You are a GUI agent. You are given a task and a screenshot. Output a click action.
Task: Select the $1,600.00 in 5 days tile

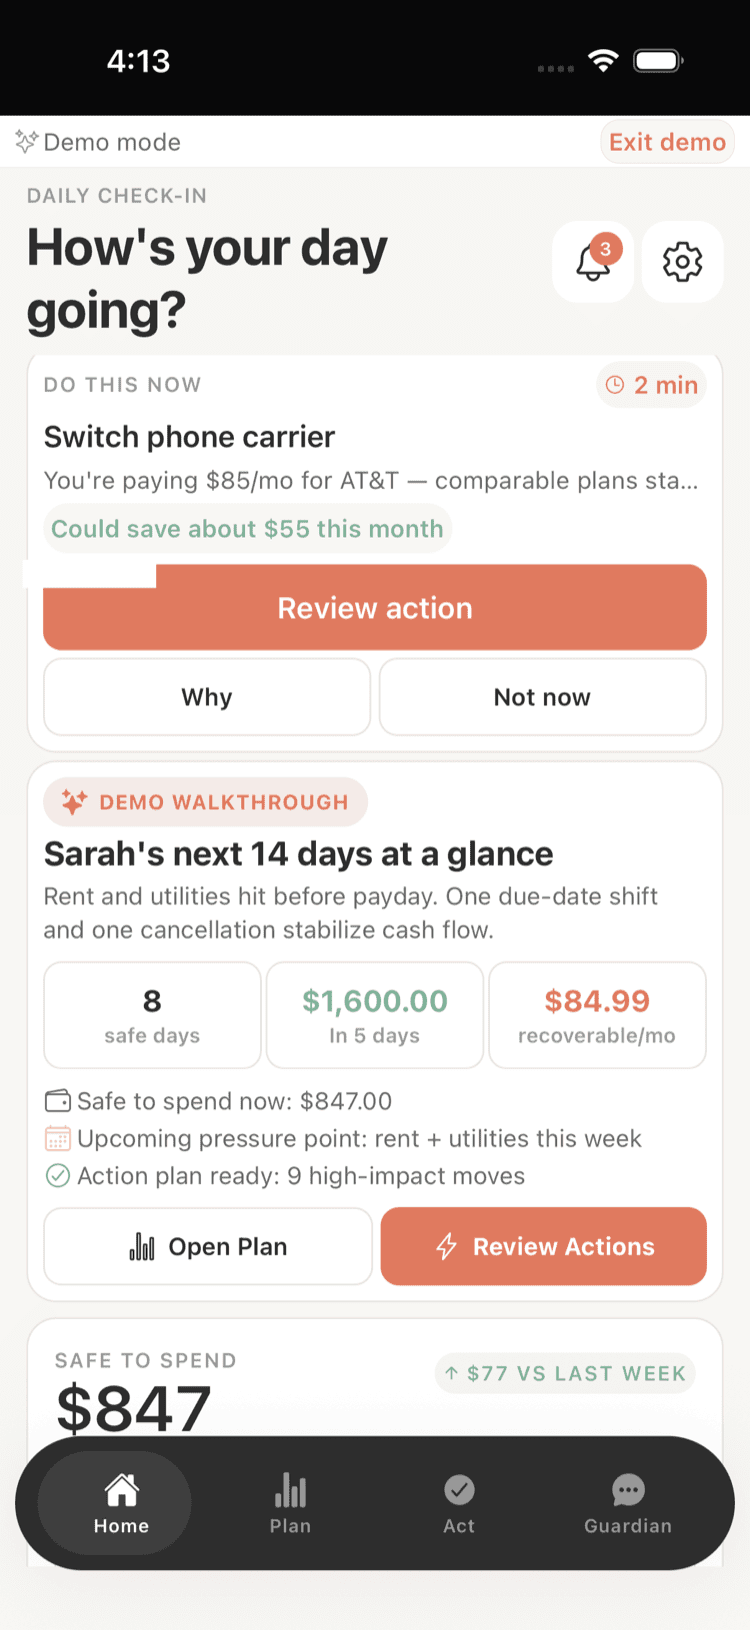pos(375,1015)
